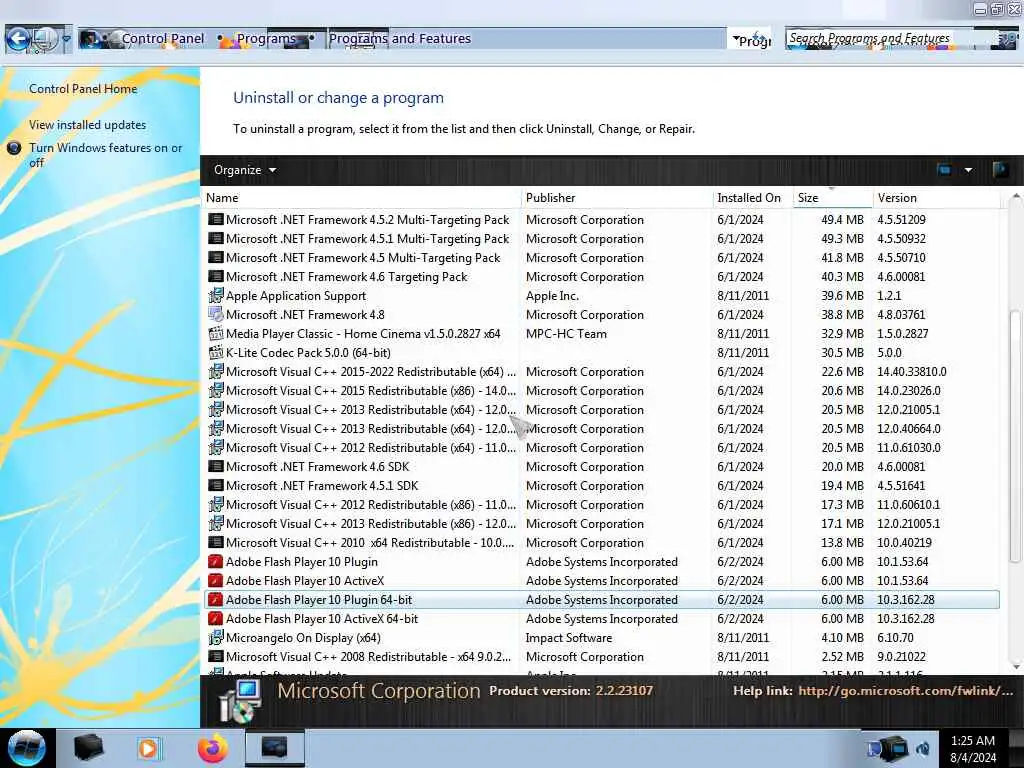Click the Media Player Classic Home Cinema icon
Image resolution: width=1024 pixels, height=768 pixels.
pos(216,333)
